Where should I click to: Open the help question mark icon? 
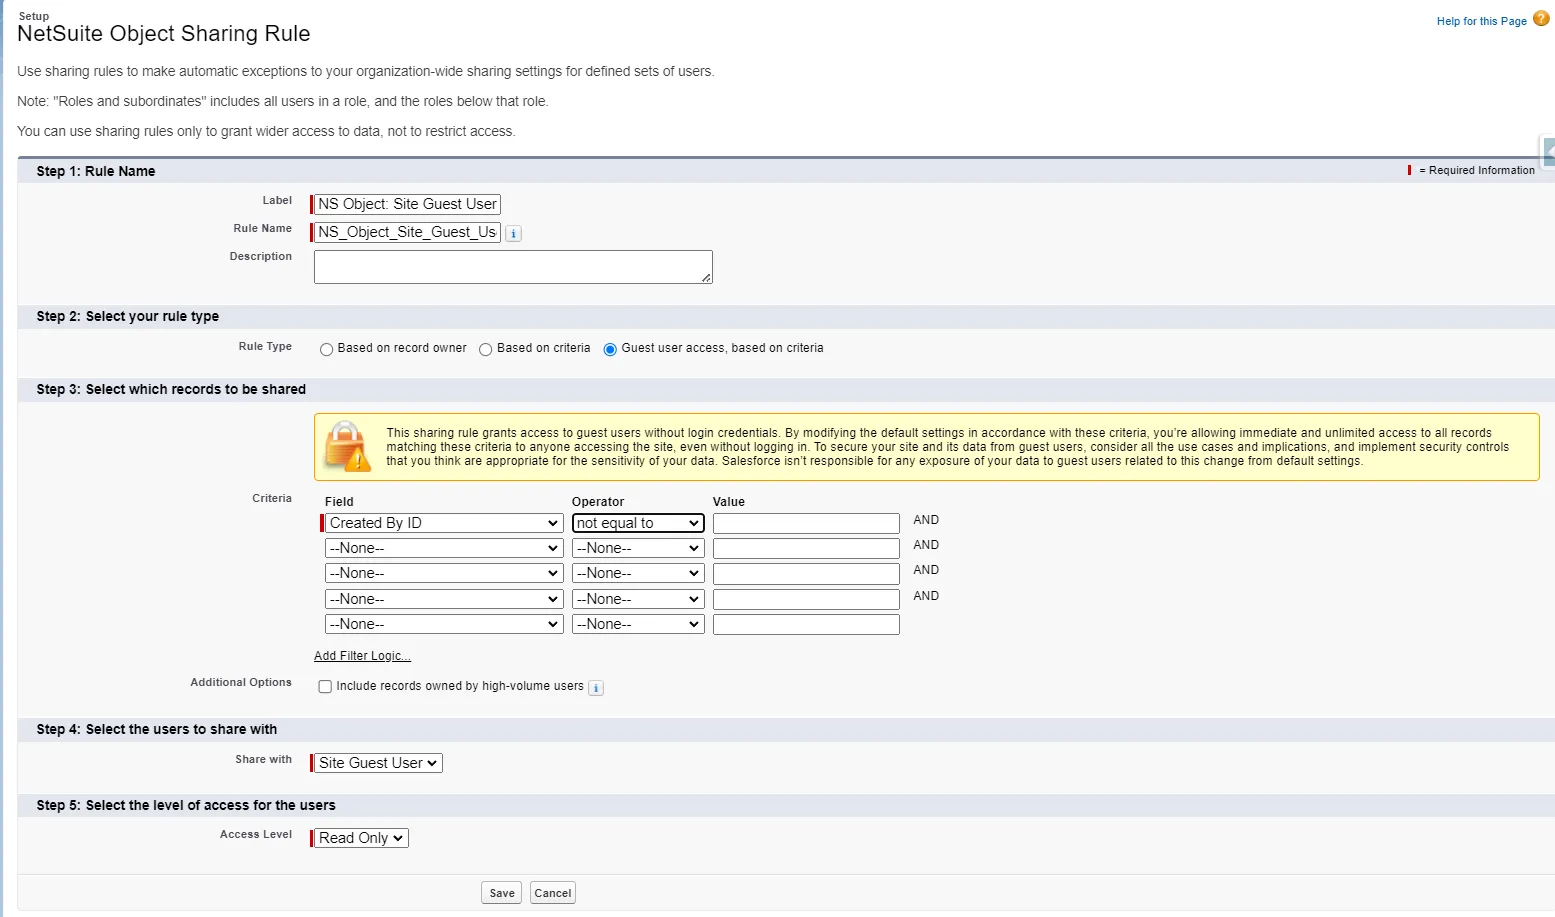(x=1541, y=19)
